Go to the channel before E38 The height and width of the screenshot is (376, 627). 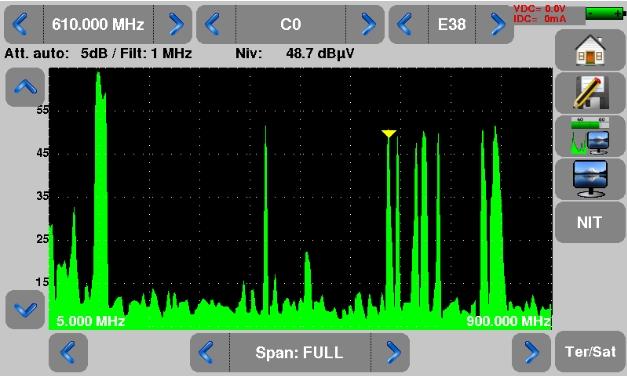[x=407, y=24]
